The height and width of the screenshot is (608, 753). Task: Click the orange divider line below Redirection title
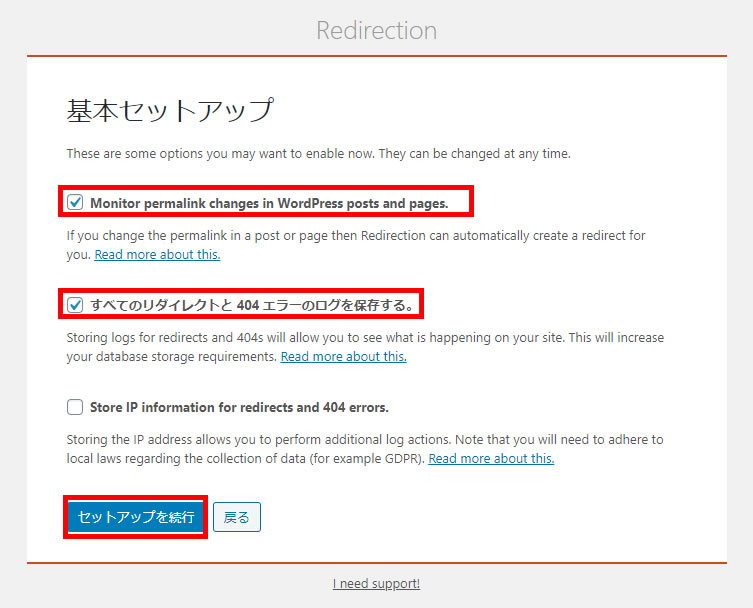[376, 56]
